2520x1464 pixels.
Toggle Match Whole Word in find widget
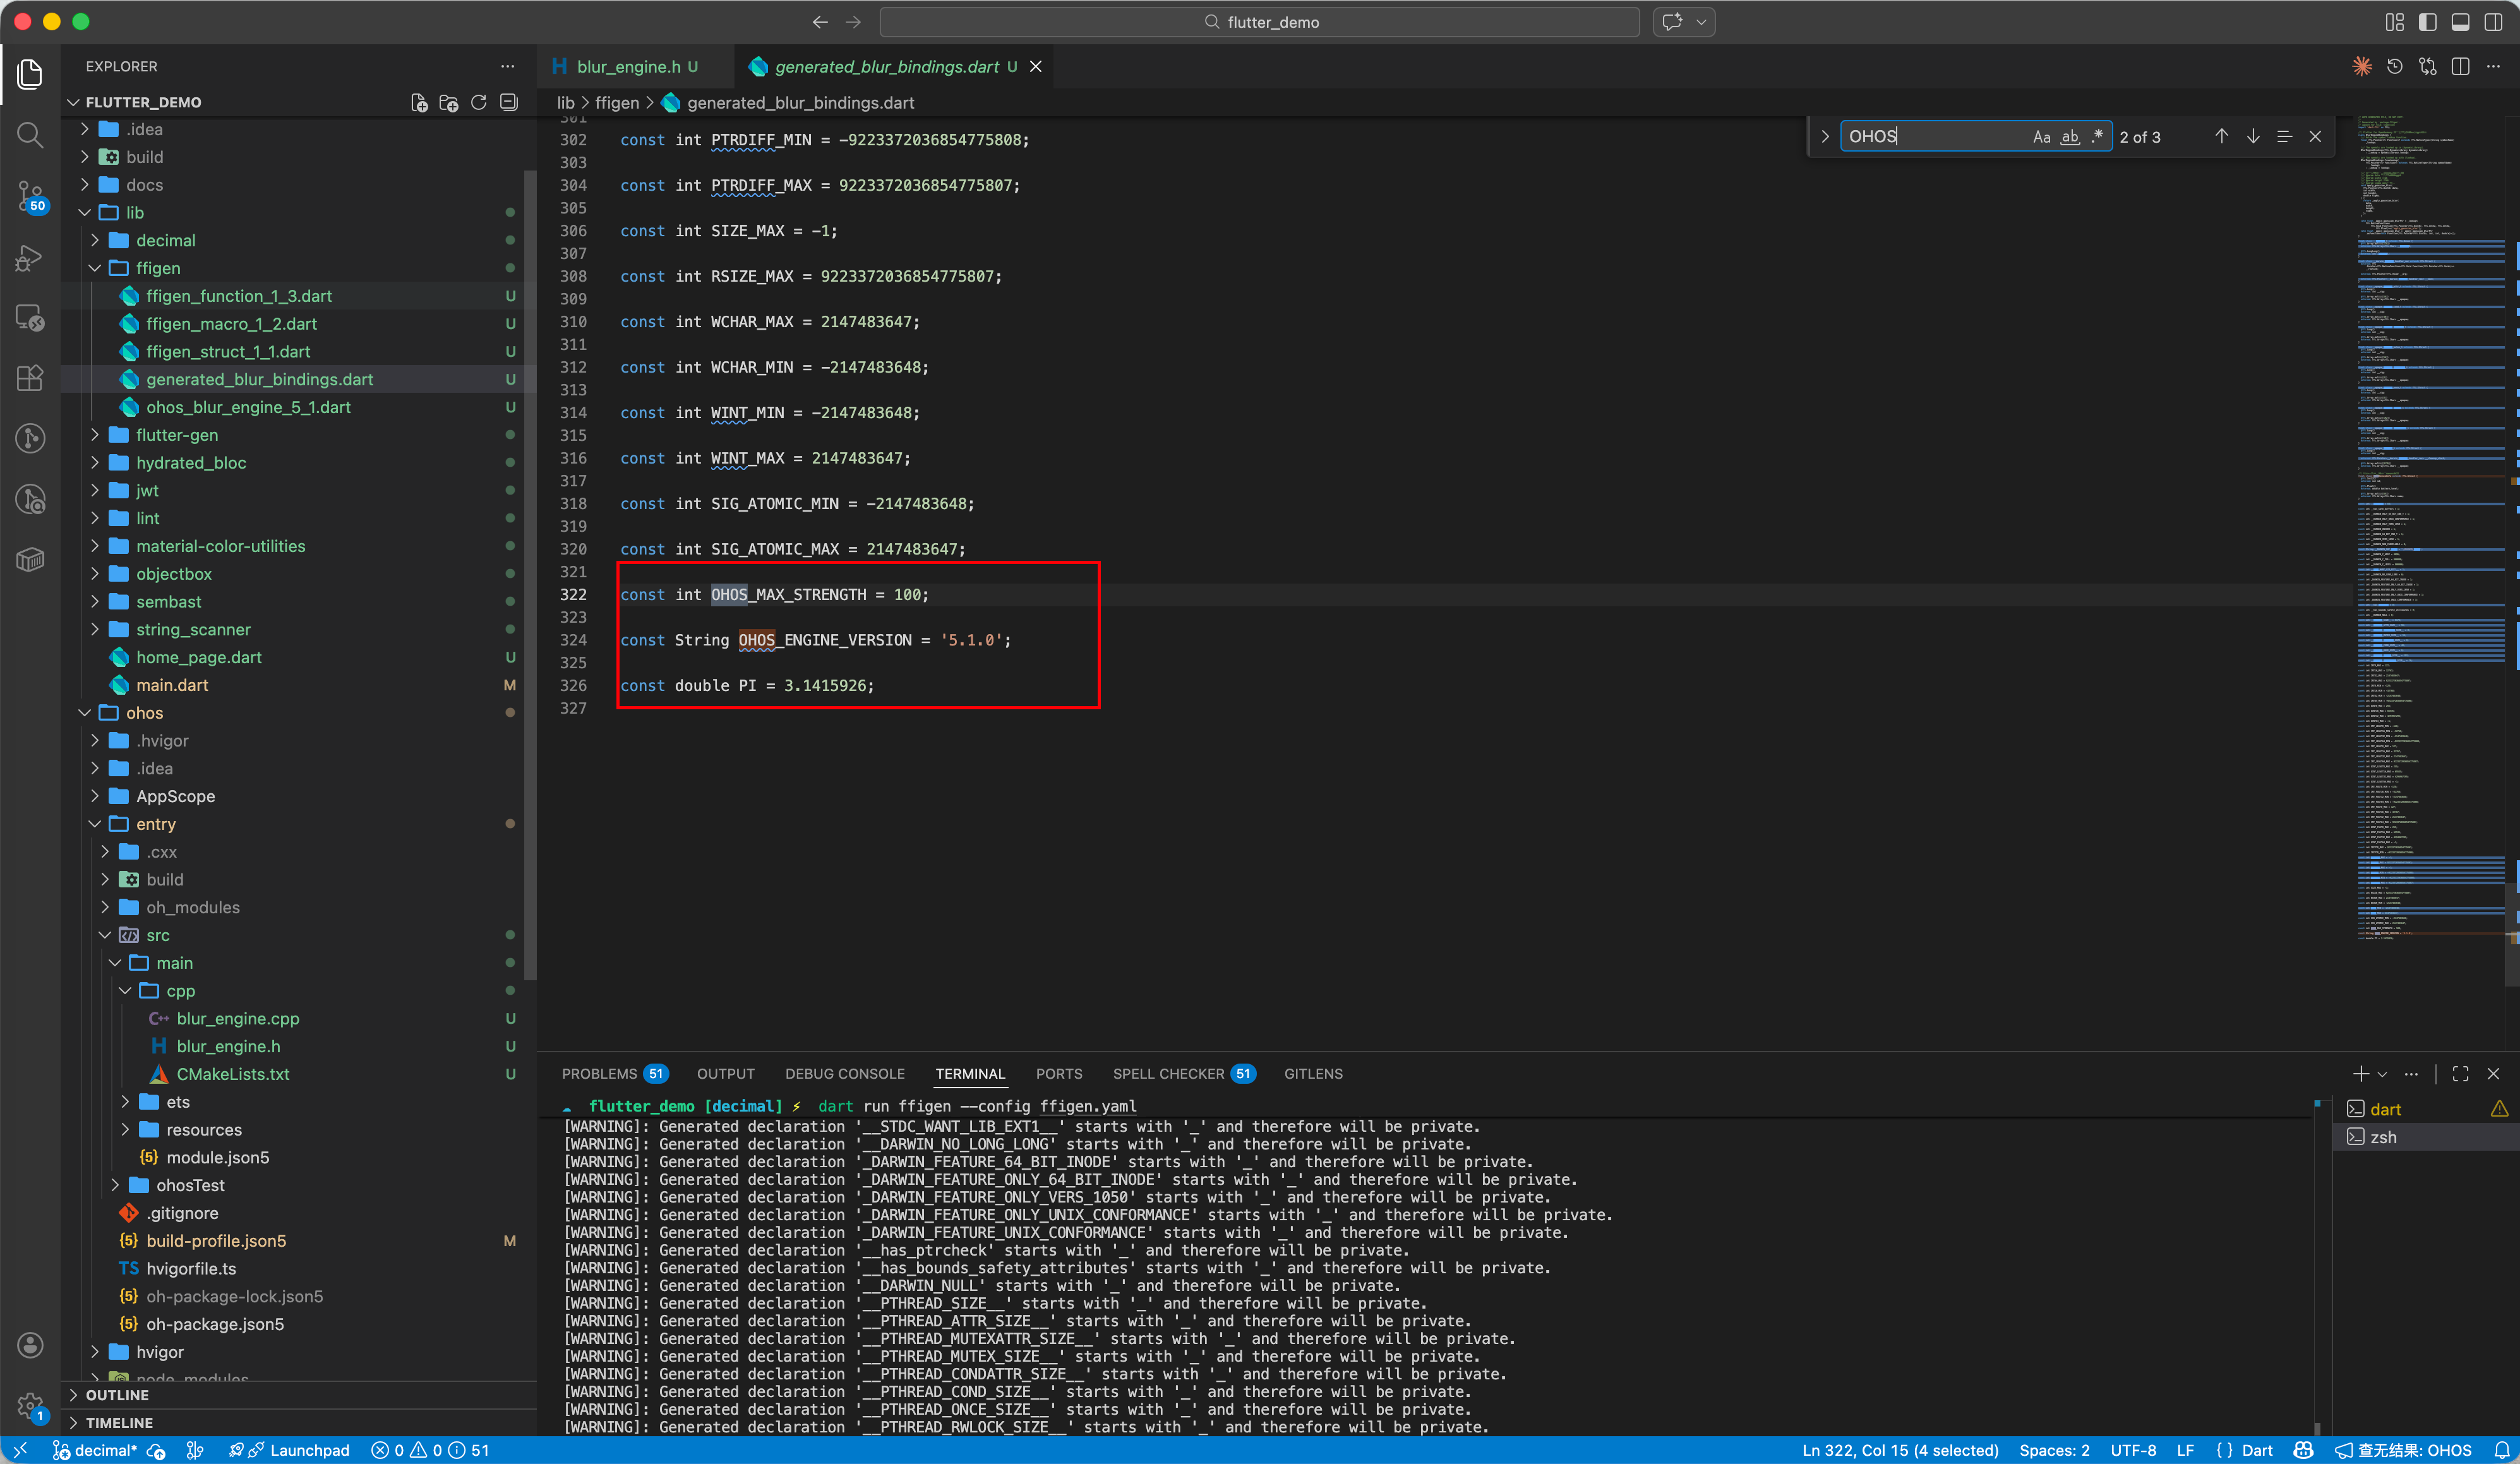2070,137
